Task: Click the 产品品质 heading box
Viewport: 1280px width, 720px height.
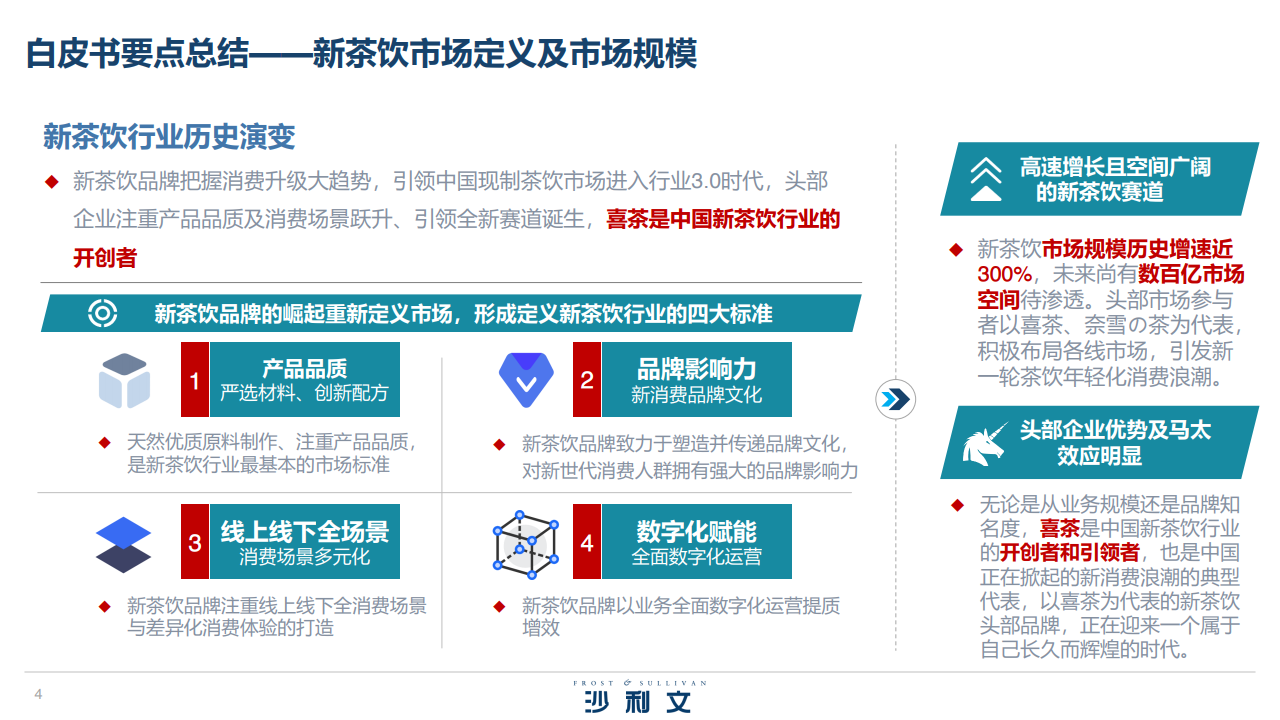Action: pyautogui.click(x=305, y=380)
